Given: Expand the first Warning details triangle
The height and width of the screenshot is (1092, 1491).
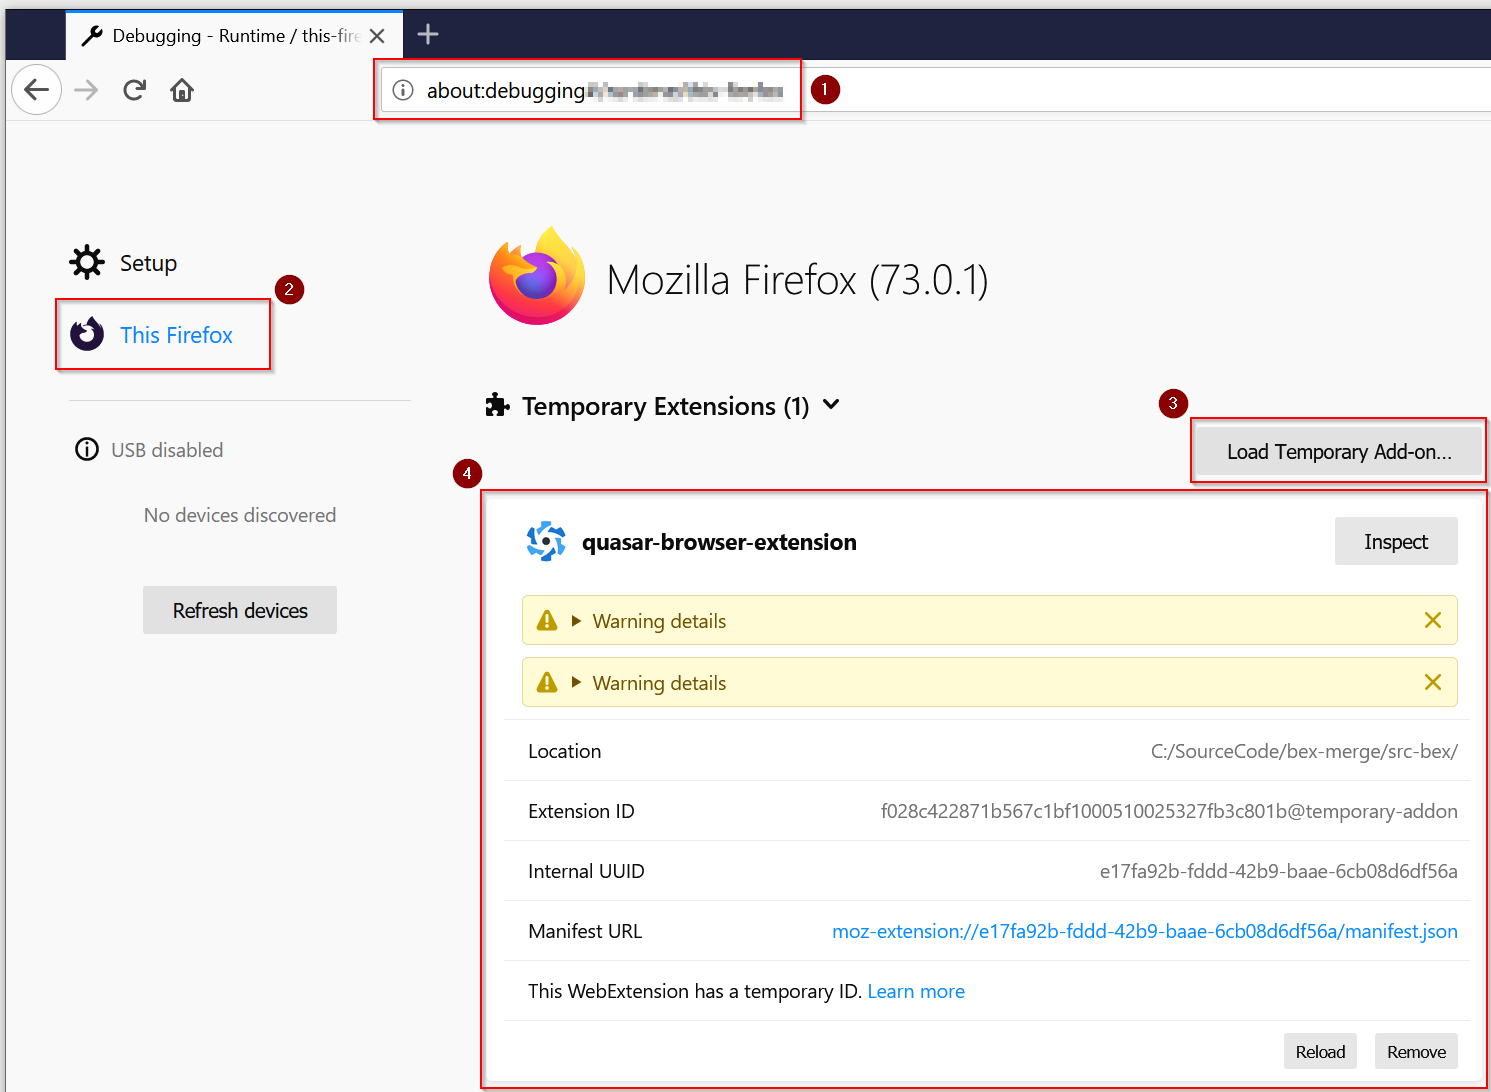Looking at the screenshot, I should pos(576,621).
